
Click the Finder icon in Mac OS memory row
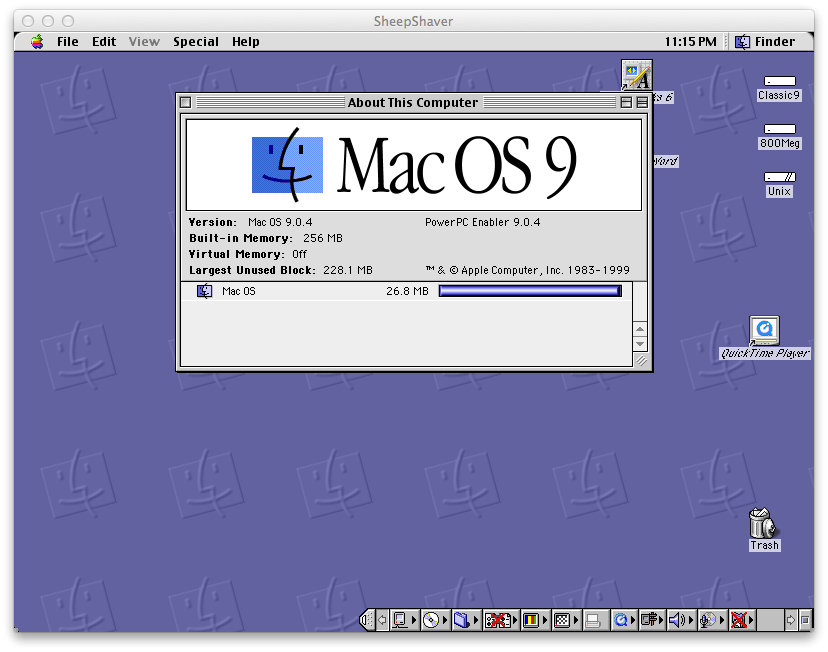tap(204, 291)
